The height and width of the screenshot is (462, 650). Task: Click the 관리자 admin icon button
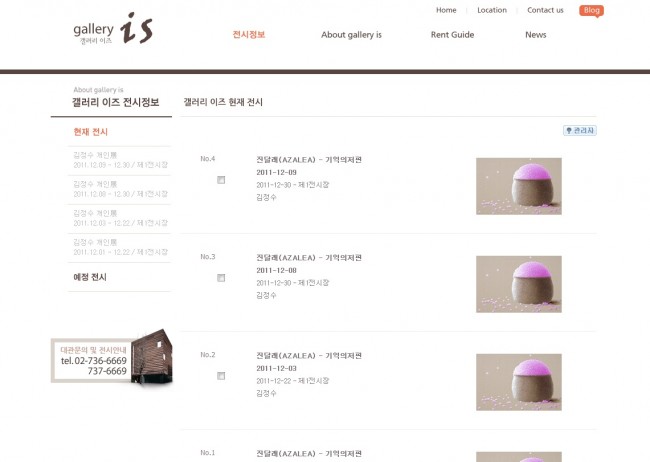click(x=580, y=131)
